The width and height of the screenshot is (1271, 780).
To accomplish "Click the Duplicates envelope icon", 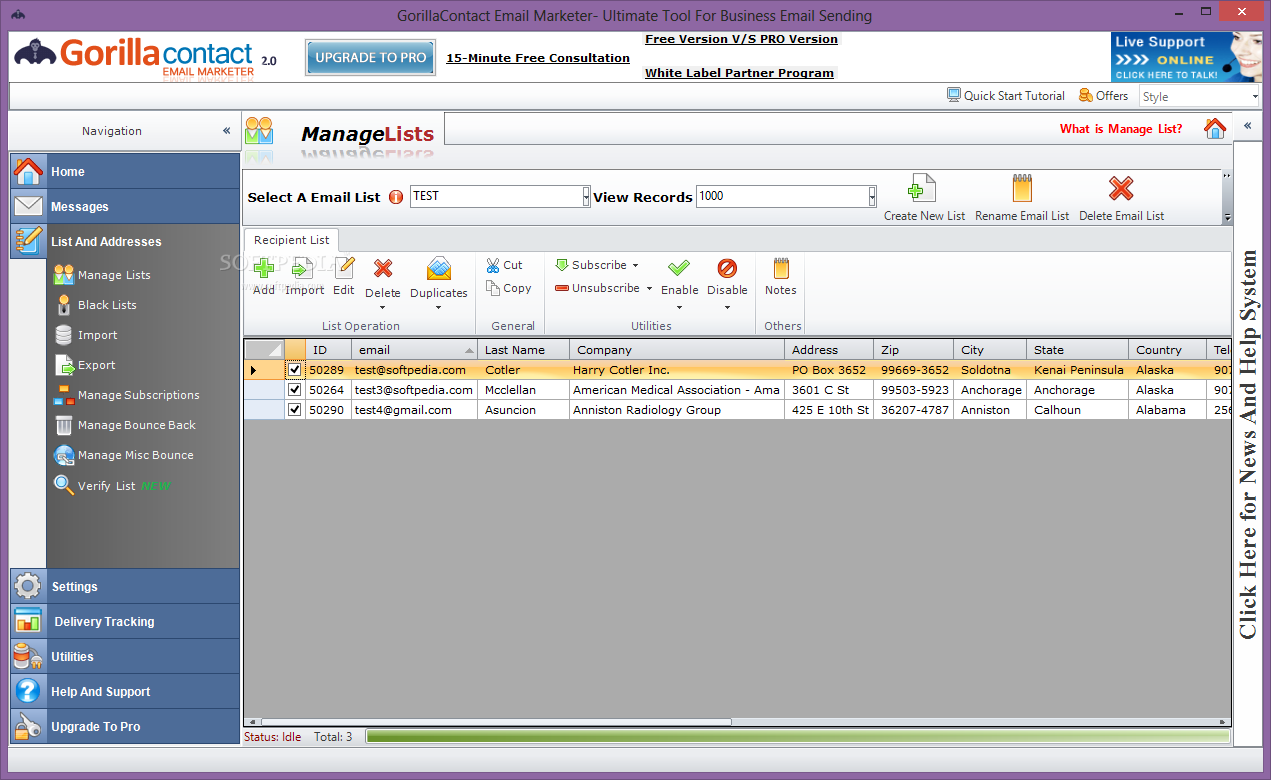I will click(439, 269).
